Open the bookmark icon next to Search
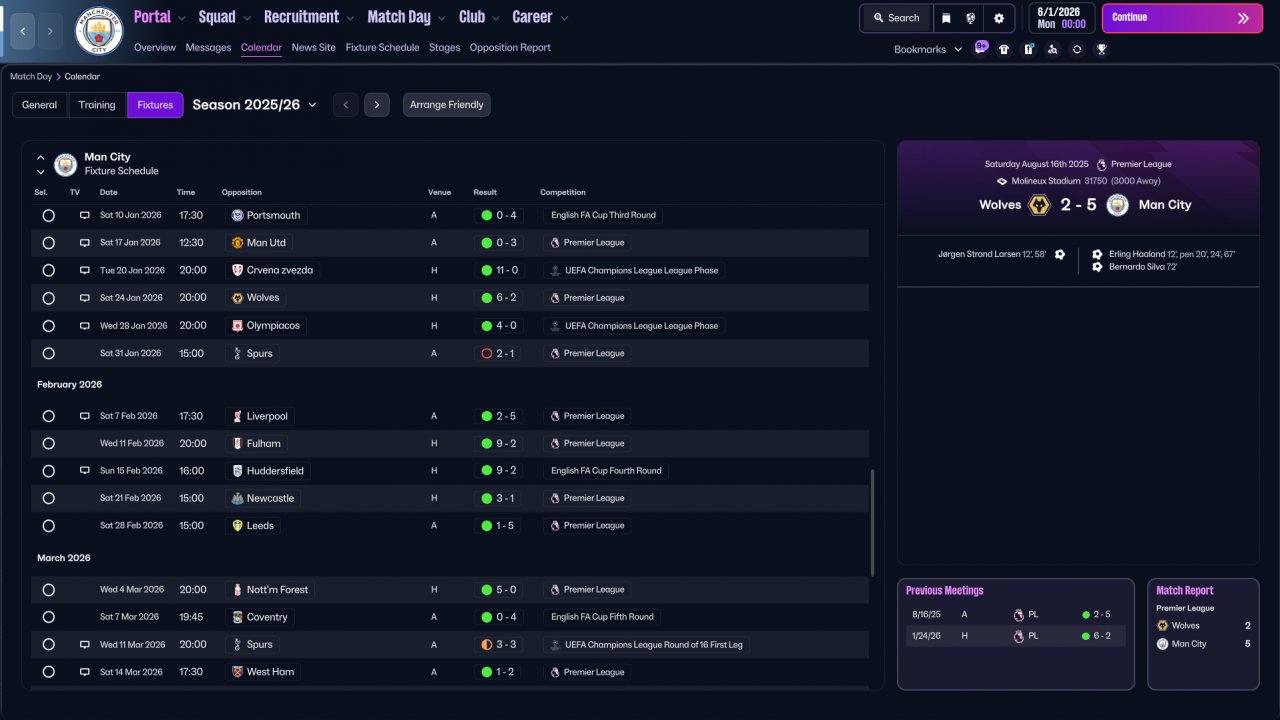This screenshot has height=720, width=1280. [x=946, y=18]
